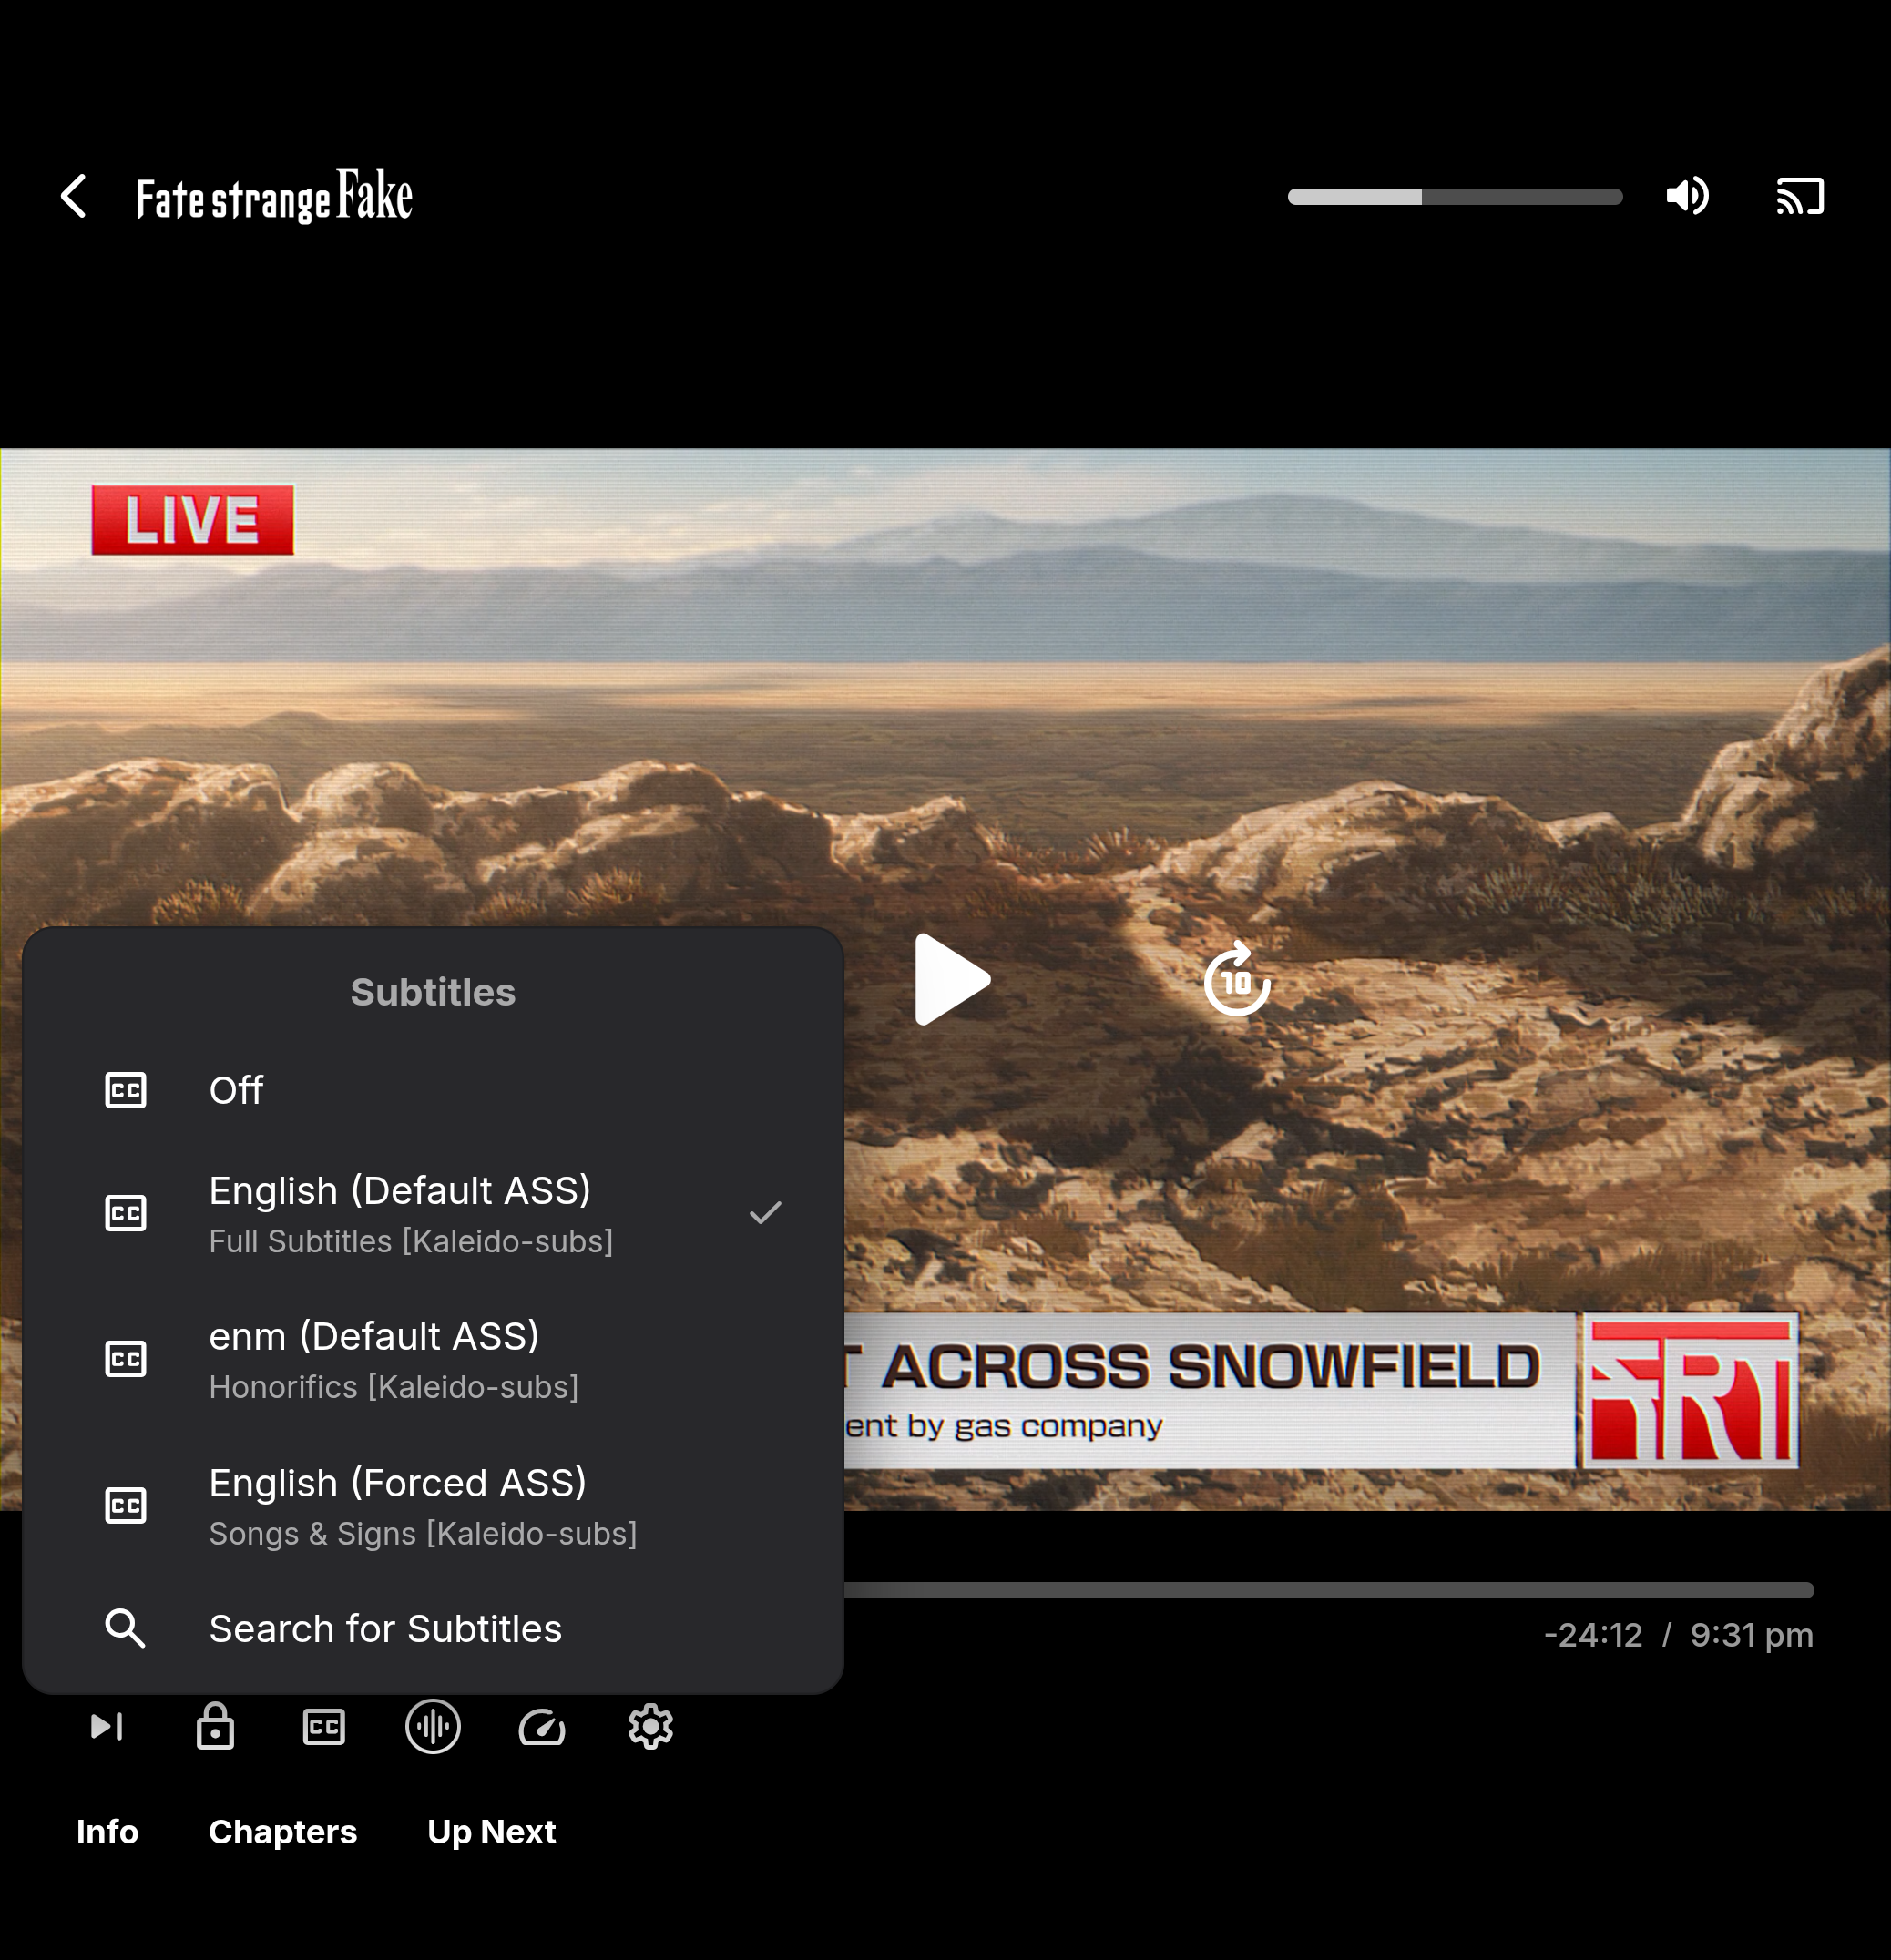Open the Up Next tab
This screenshot has width=1891, height=1960.
pos(491,1832)
